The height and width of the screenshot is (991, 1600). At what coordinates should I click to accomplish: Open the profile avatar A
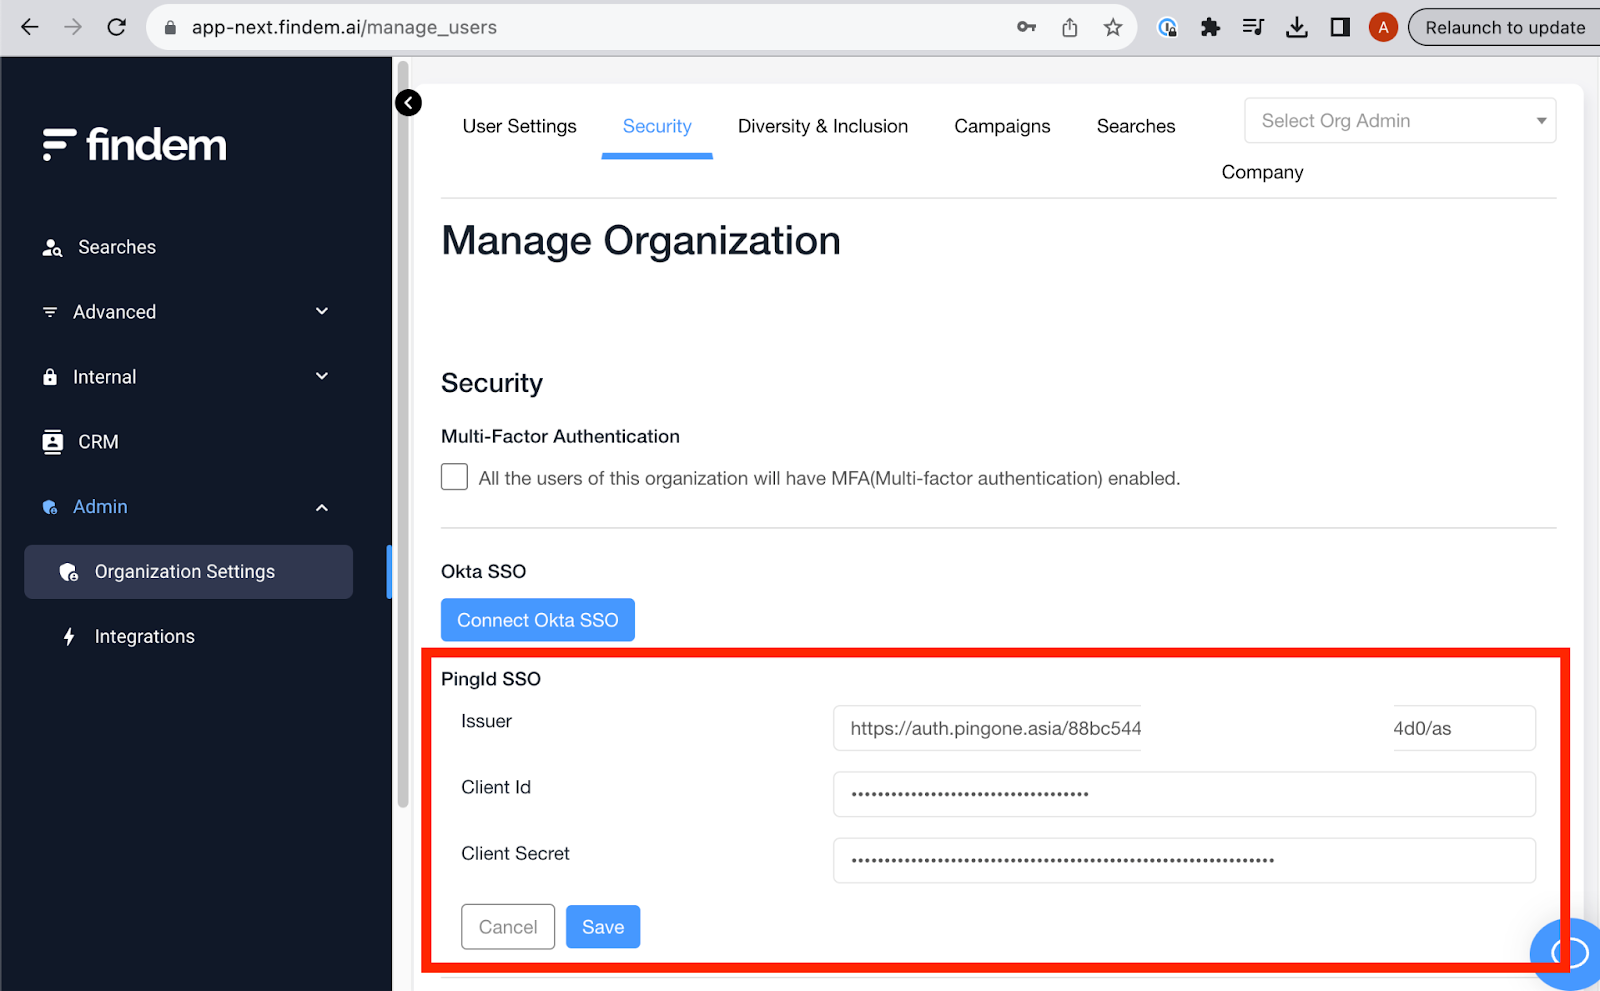(x=1383, y=27)
